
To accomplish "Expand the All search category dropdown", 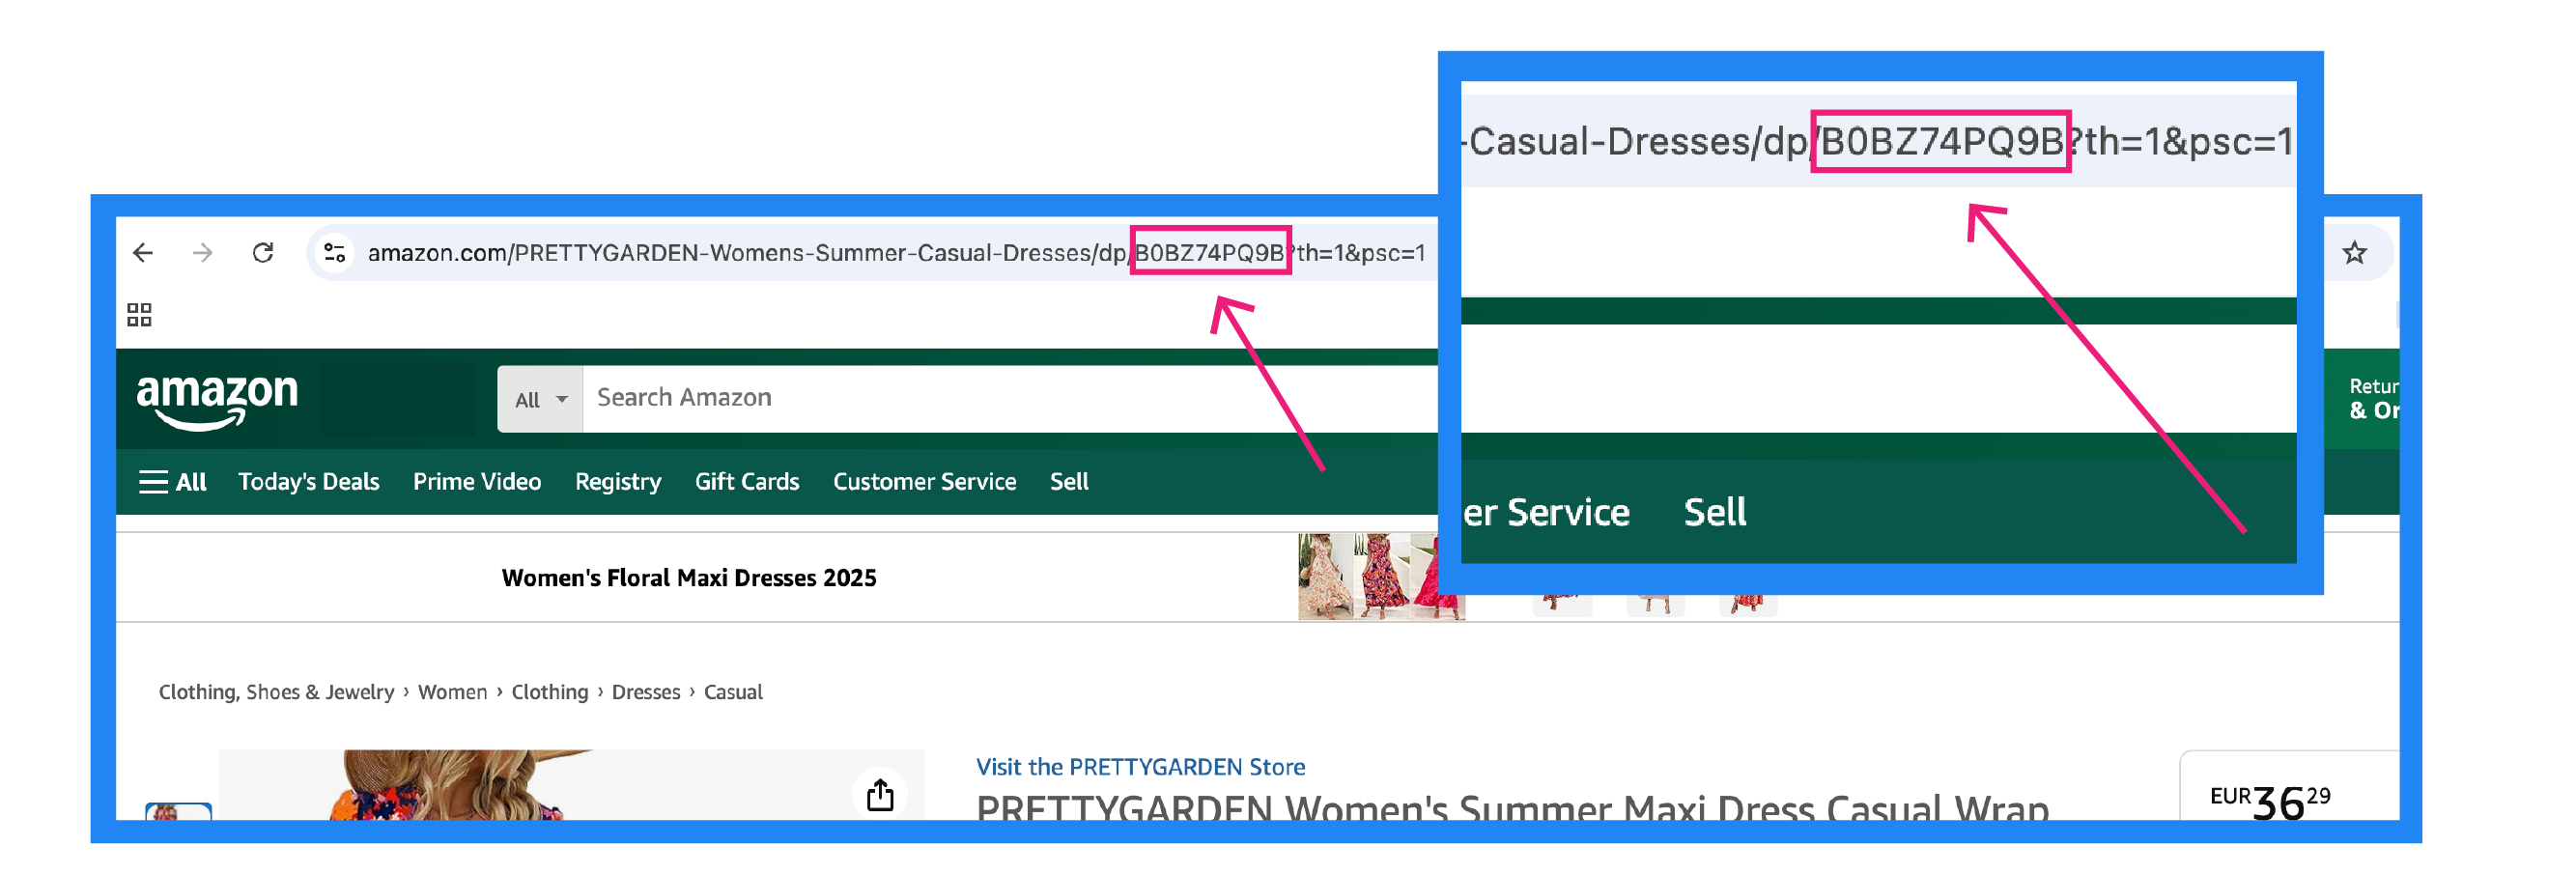I will (x=540, y=399).
